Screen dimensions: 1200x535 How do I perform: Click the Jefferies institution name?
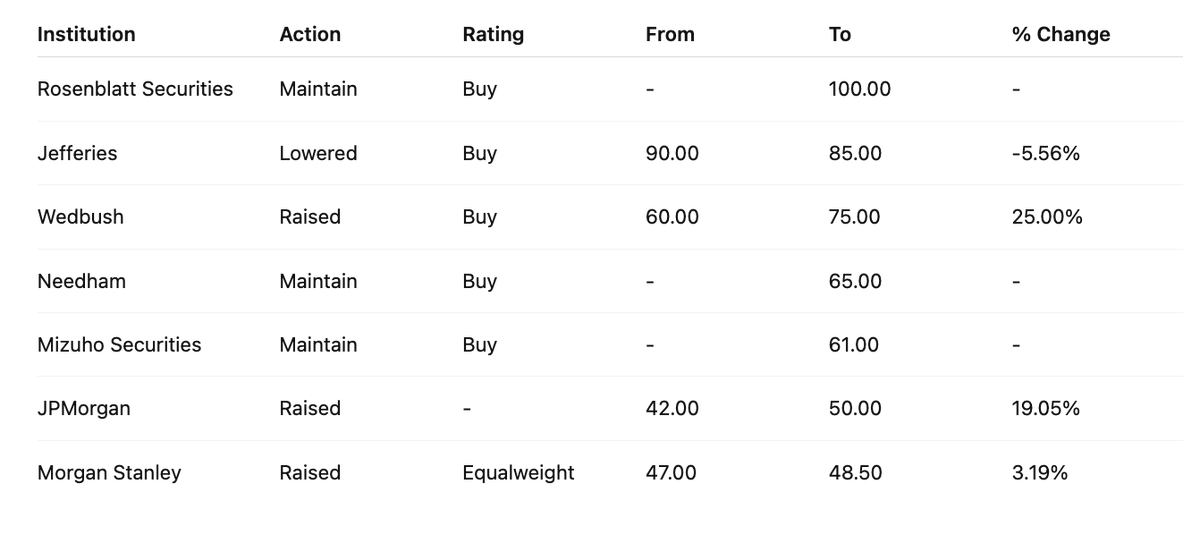pyautogui.click(x=77, y=153)
